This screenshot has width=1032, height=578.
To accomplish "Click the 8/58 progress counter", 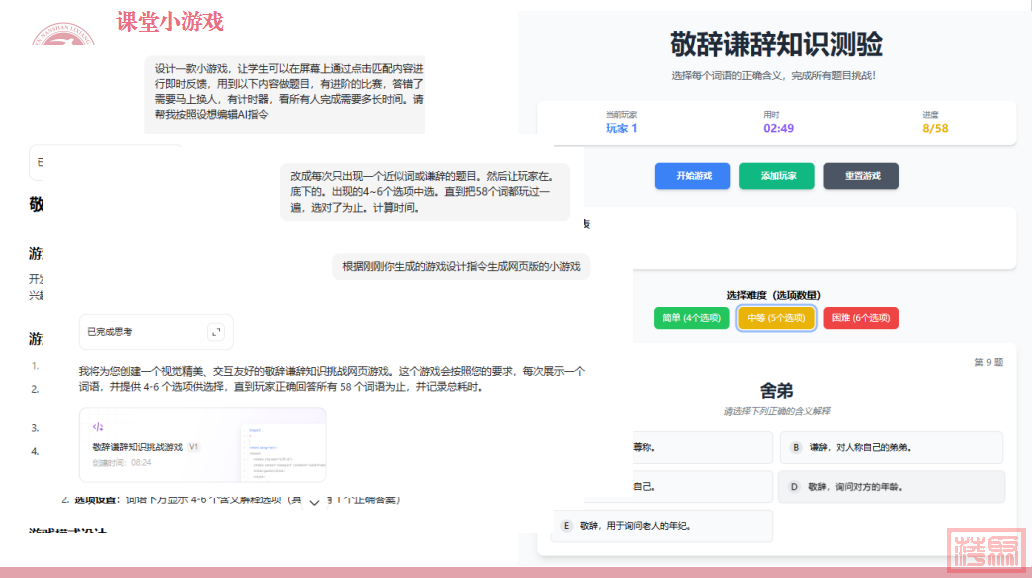I will [935, 128].
